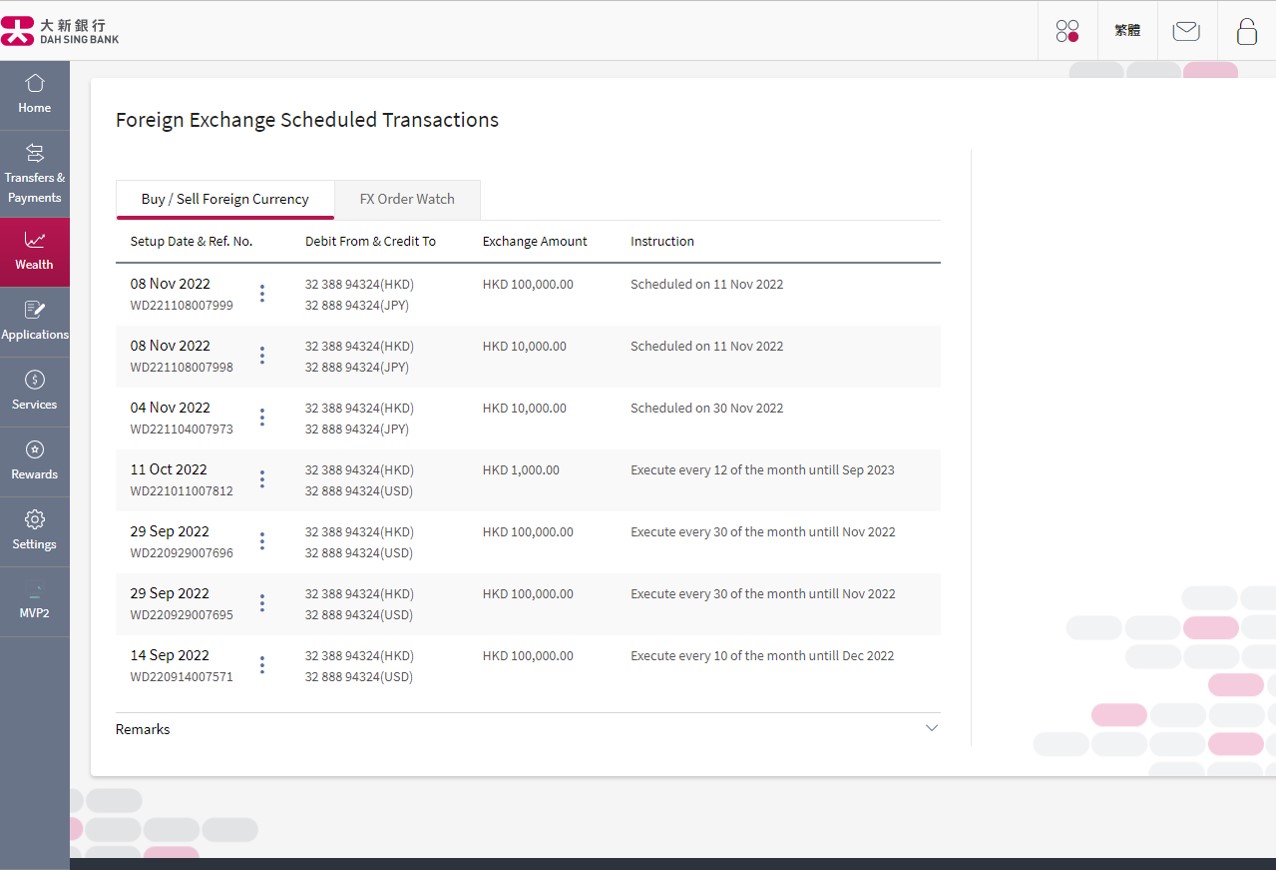This screenshot has height=870, width=1276.
Task: Click Scheduled on 30 Nov 2022 instruction
Action: tap(707, 408)
